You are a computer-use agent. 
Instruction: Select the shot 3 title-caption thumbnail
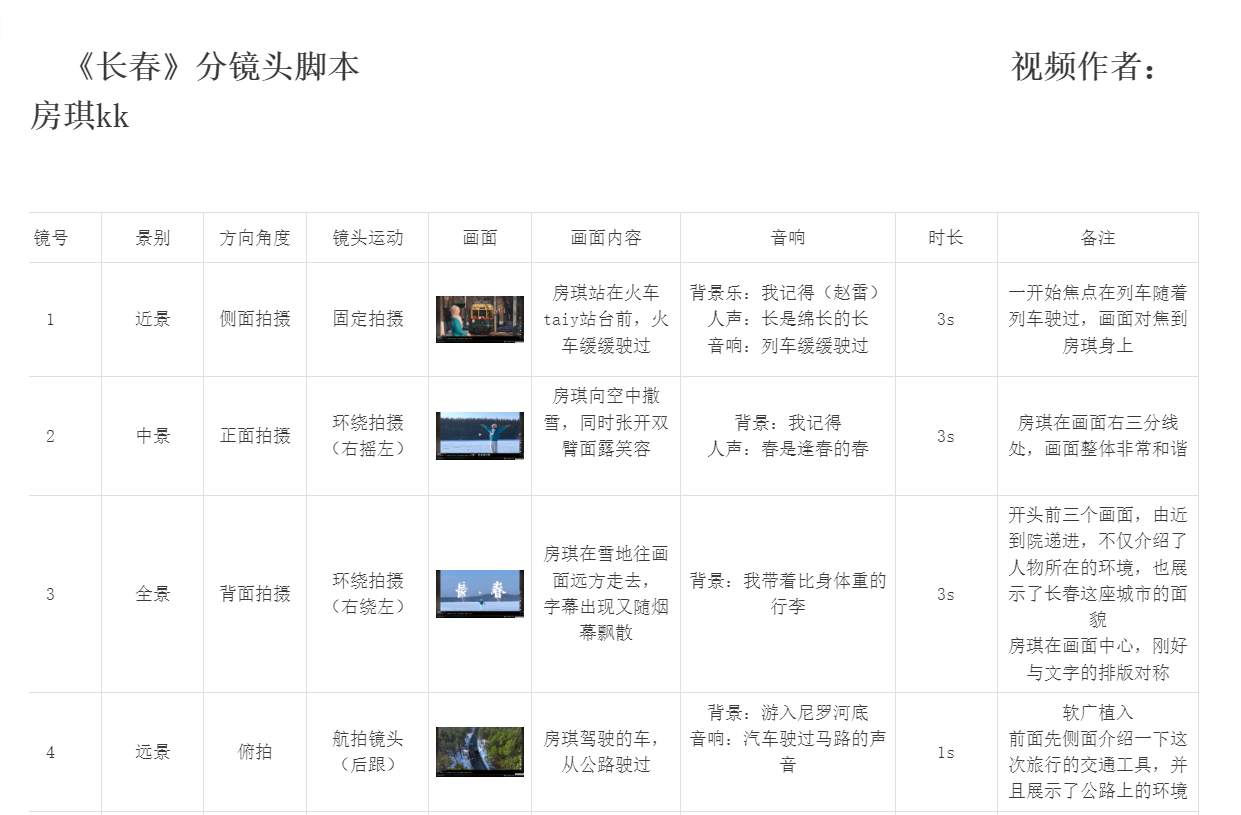(x=480, y=594)
